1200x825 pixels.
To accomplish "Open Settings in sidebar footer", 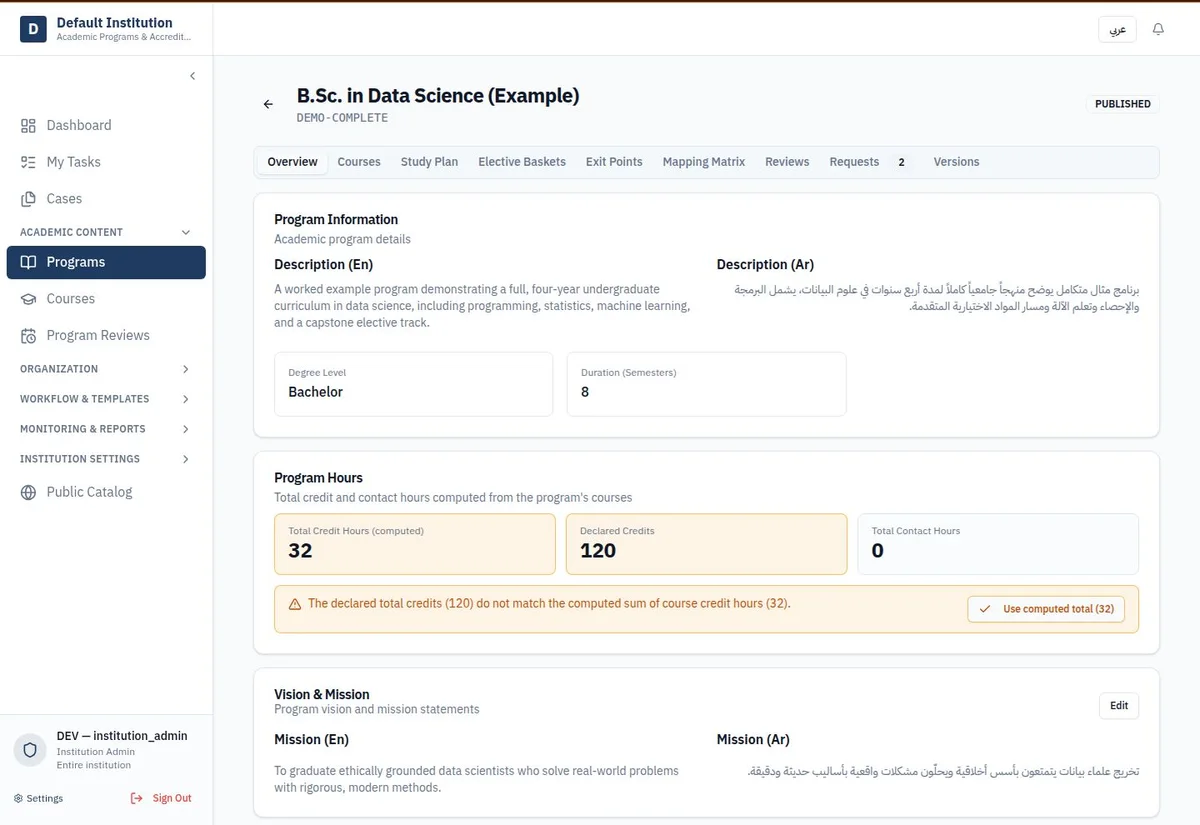I will click(x=38, y=798).
